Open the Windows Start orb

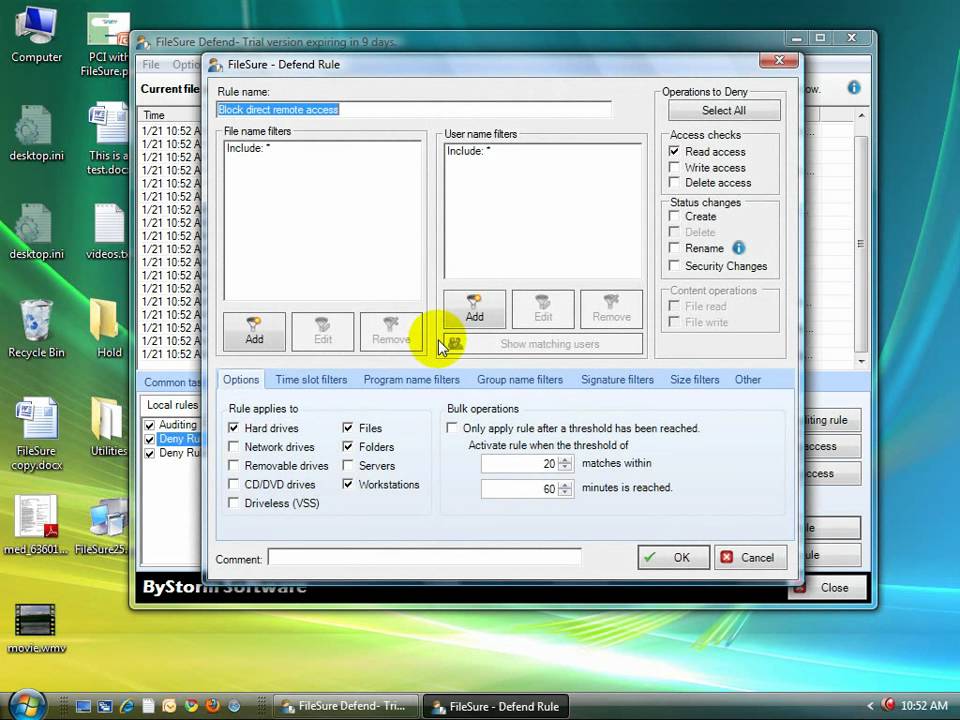(28, 705)
